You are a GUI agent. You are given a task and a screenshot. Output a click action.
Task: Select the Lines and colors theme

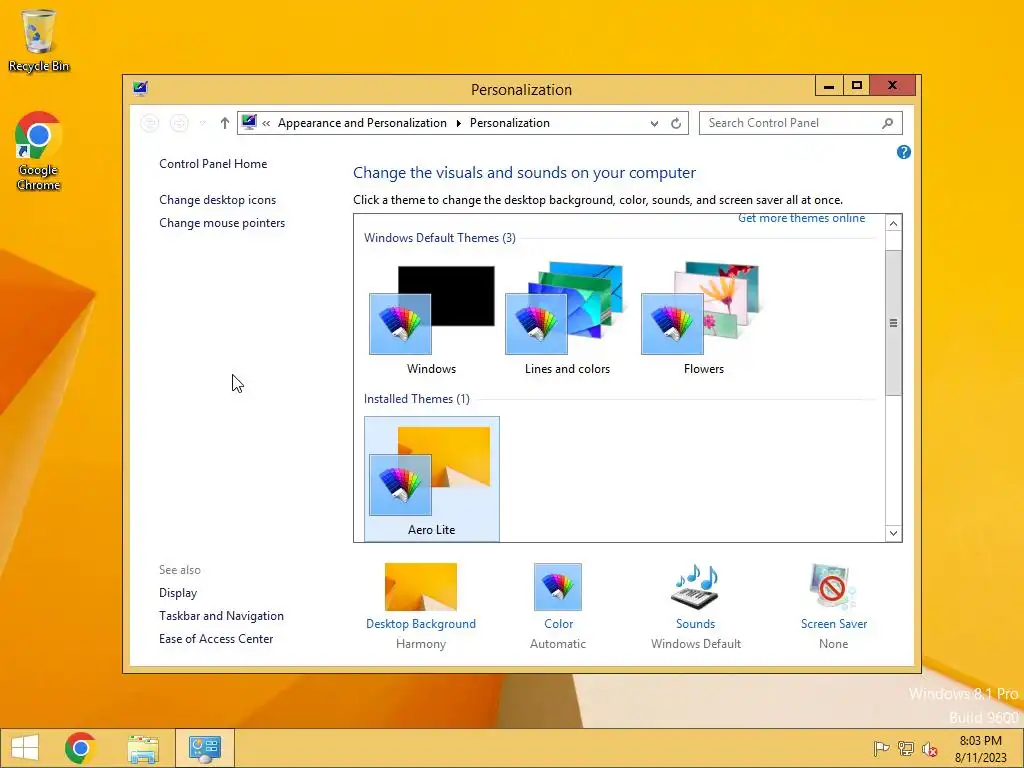click(x=568, y=319)
